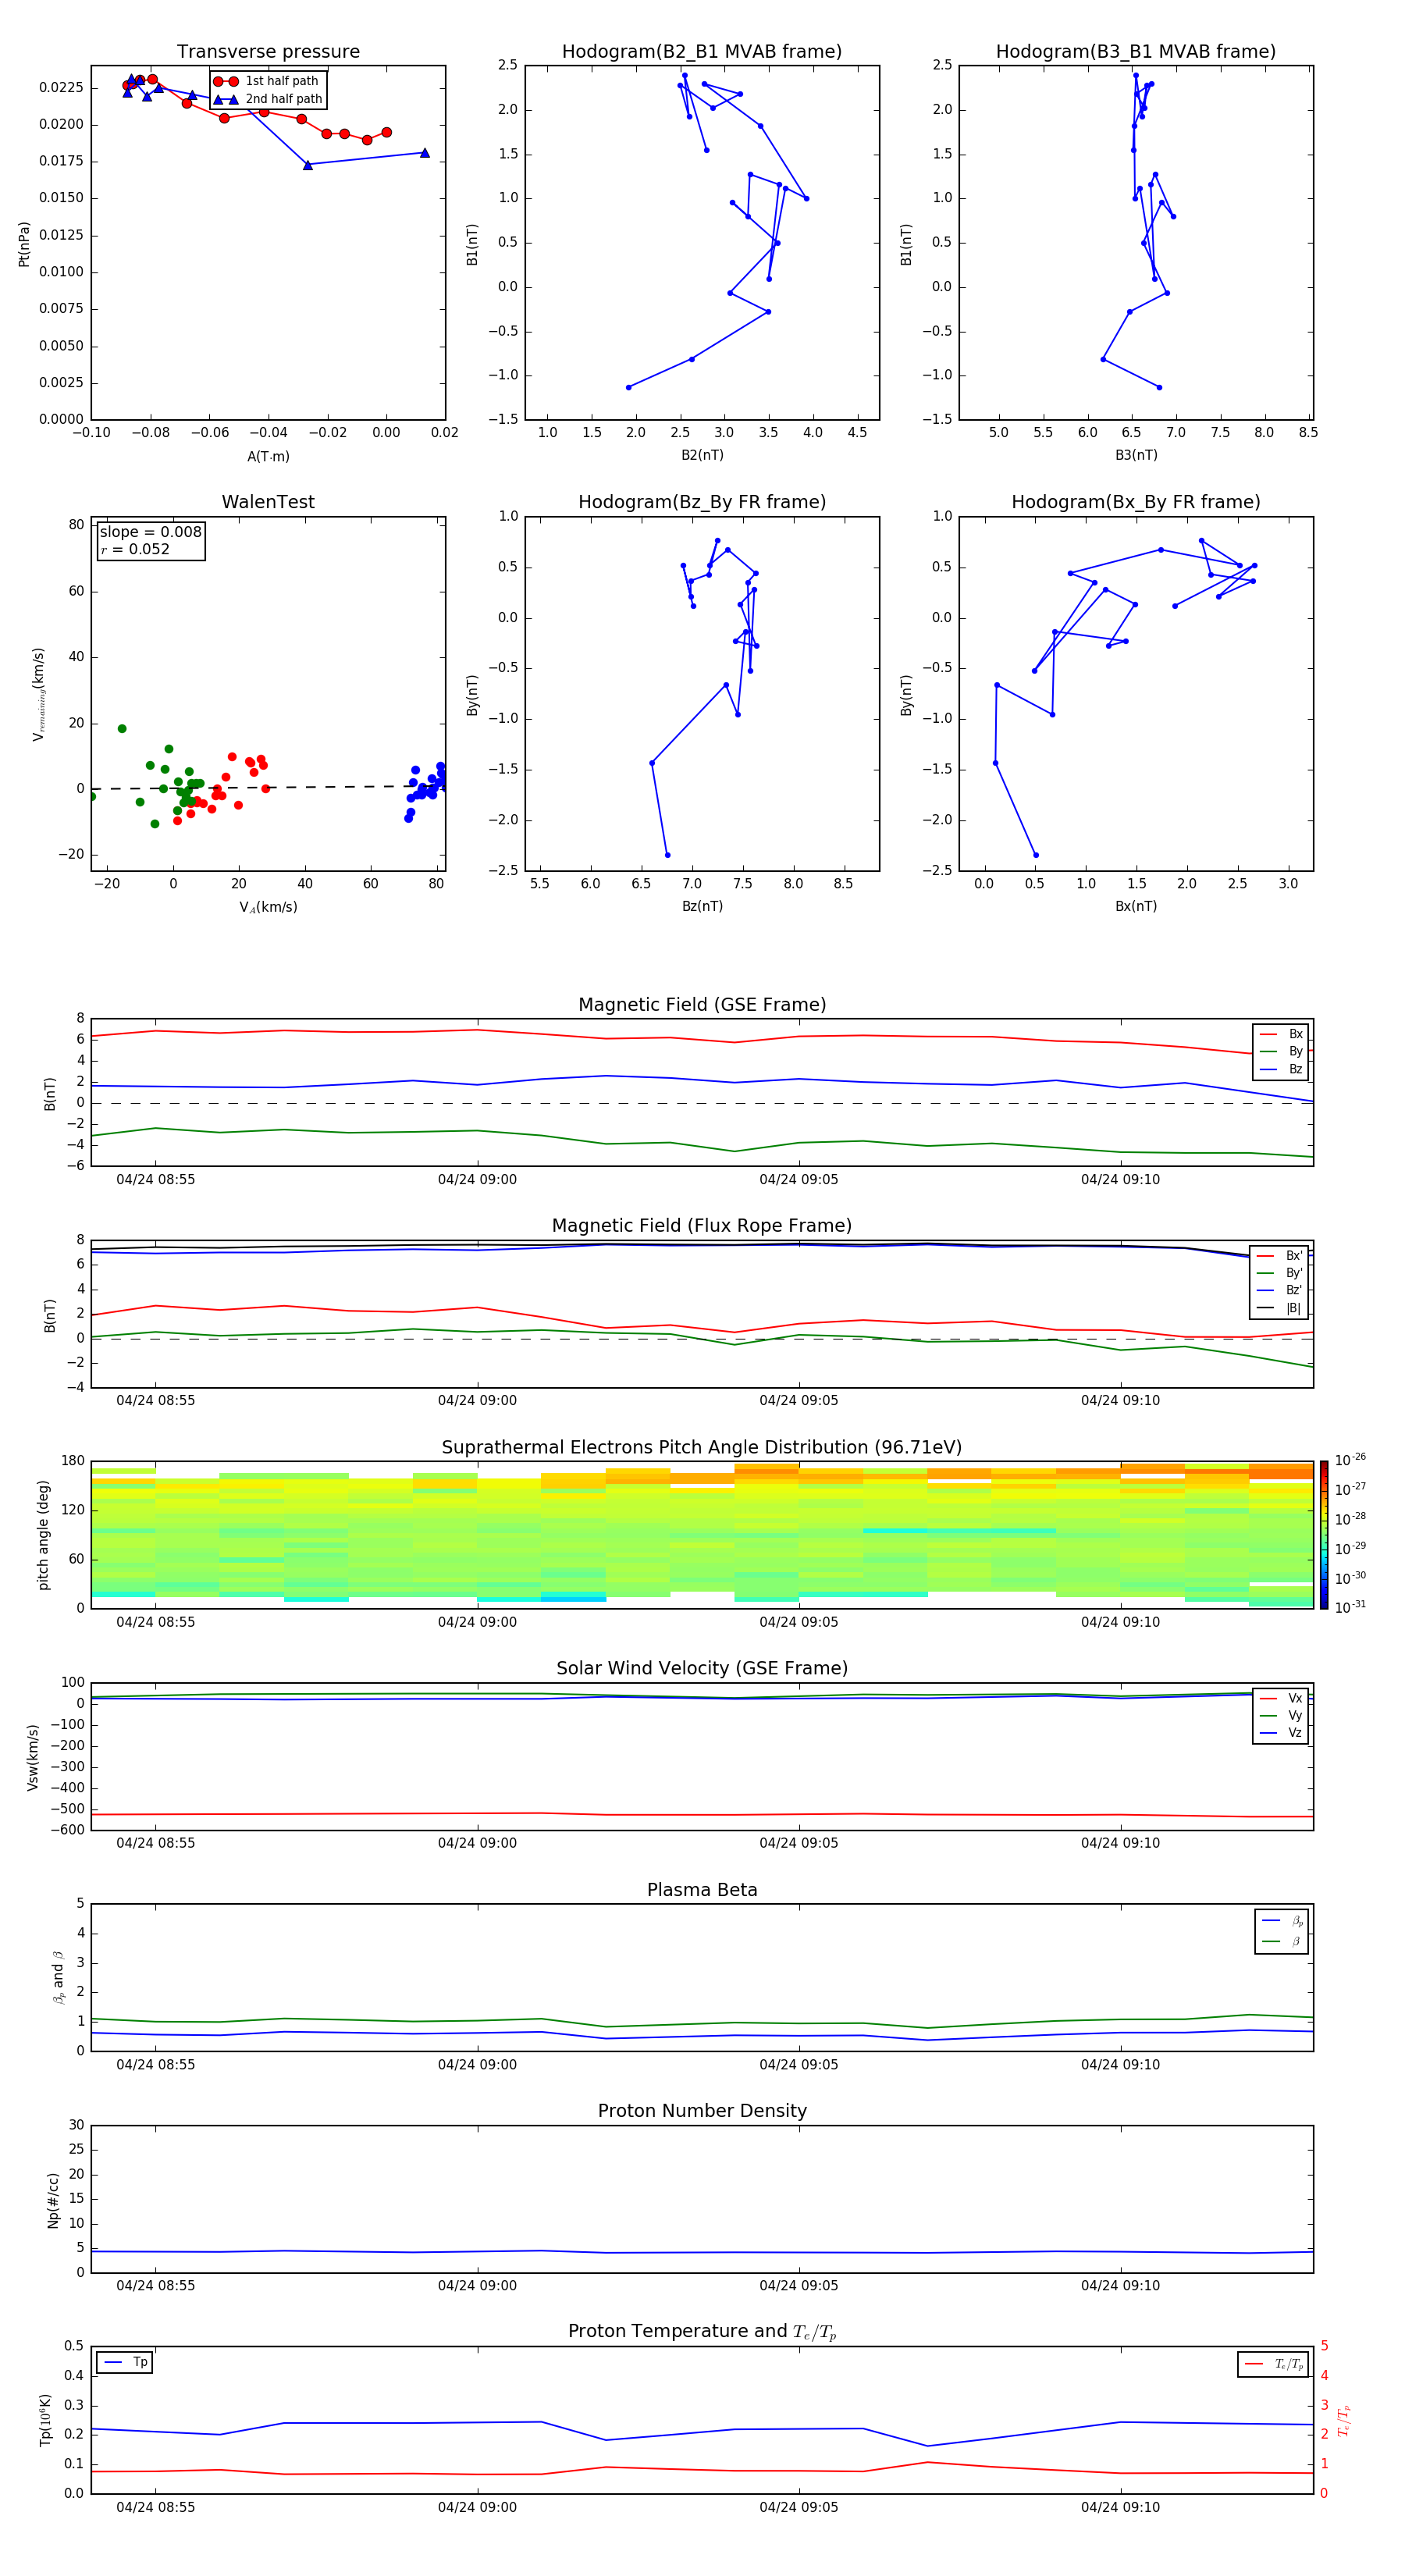1405x2576 pixels.
Task: Click the 'Magnetic Field (GSE Frame)' title
Action: point(702,1005)
